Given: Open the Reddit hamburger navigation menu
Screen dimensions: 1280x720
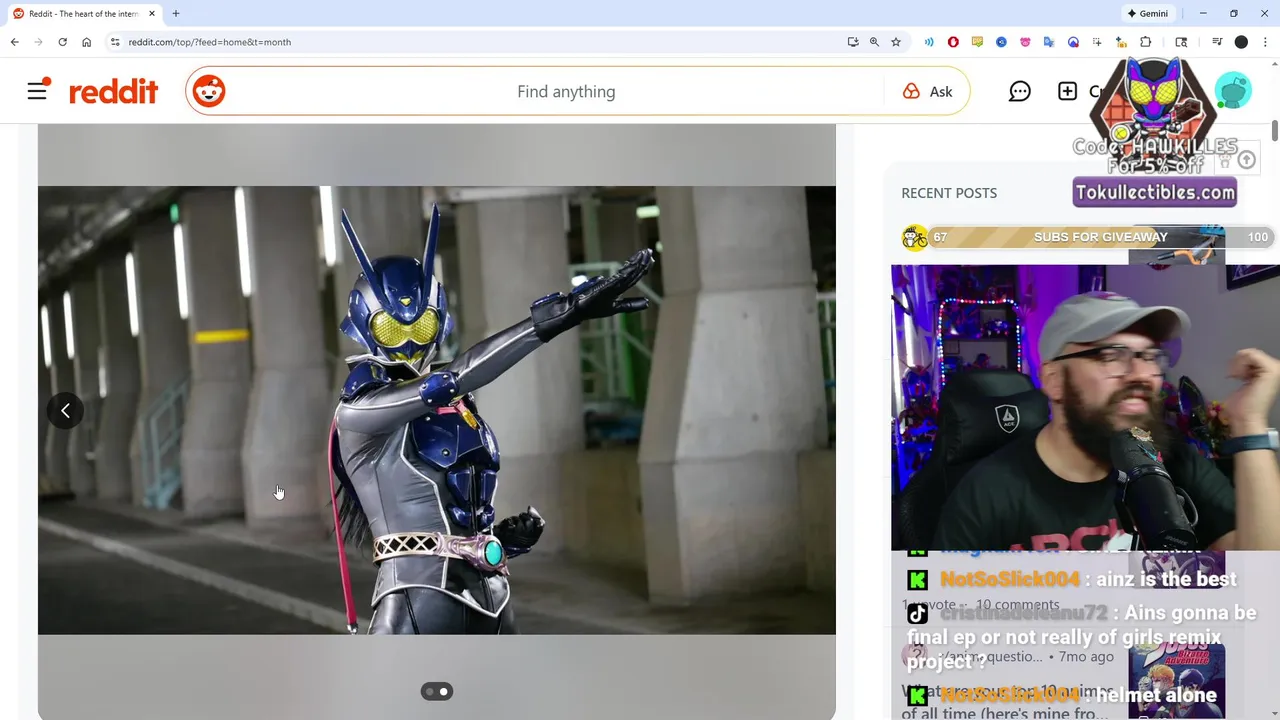Looking at the screenshot, I should pos(37,91).
